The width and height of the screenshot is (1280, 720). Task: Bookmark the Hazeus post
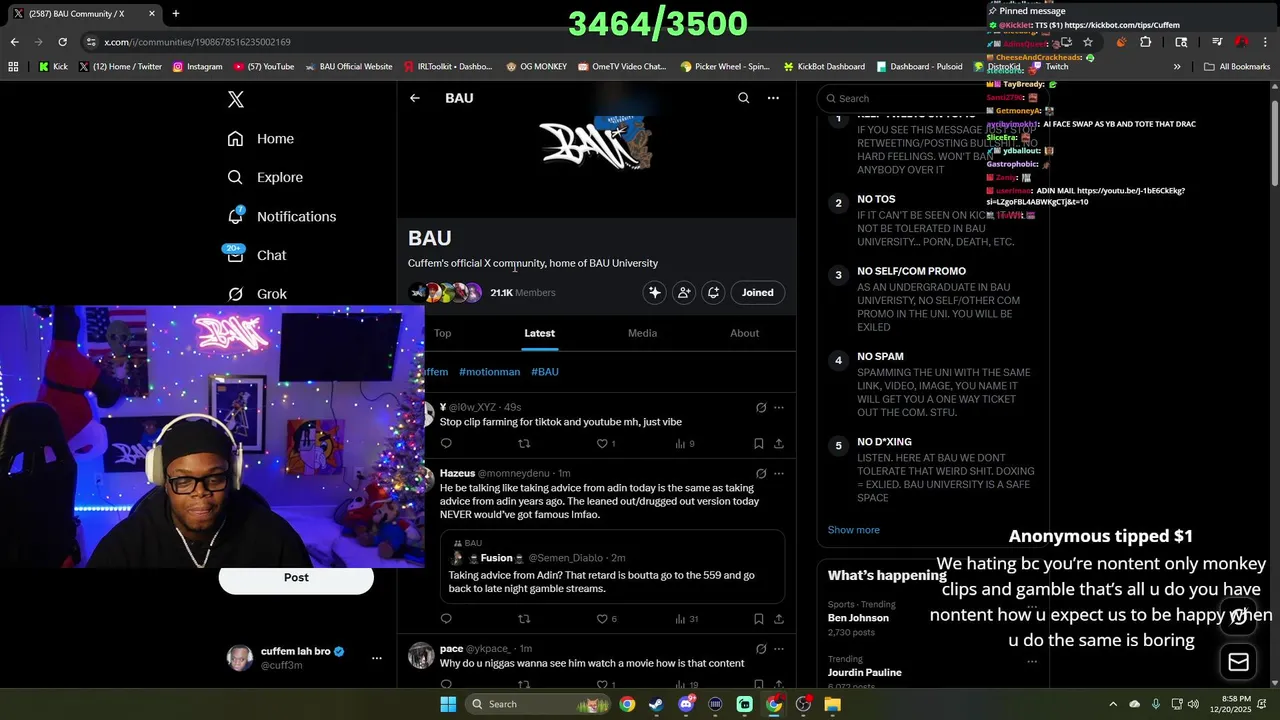pyautogui.click(x=758, y=619)
